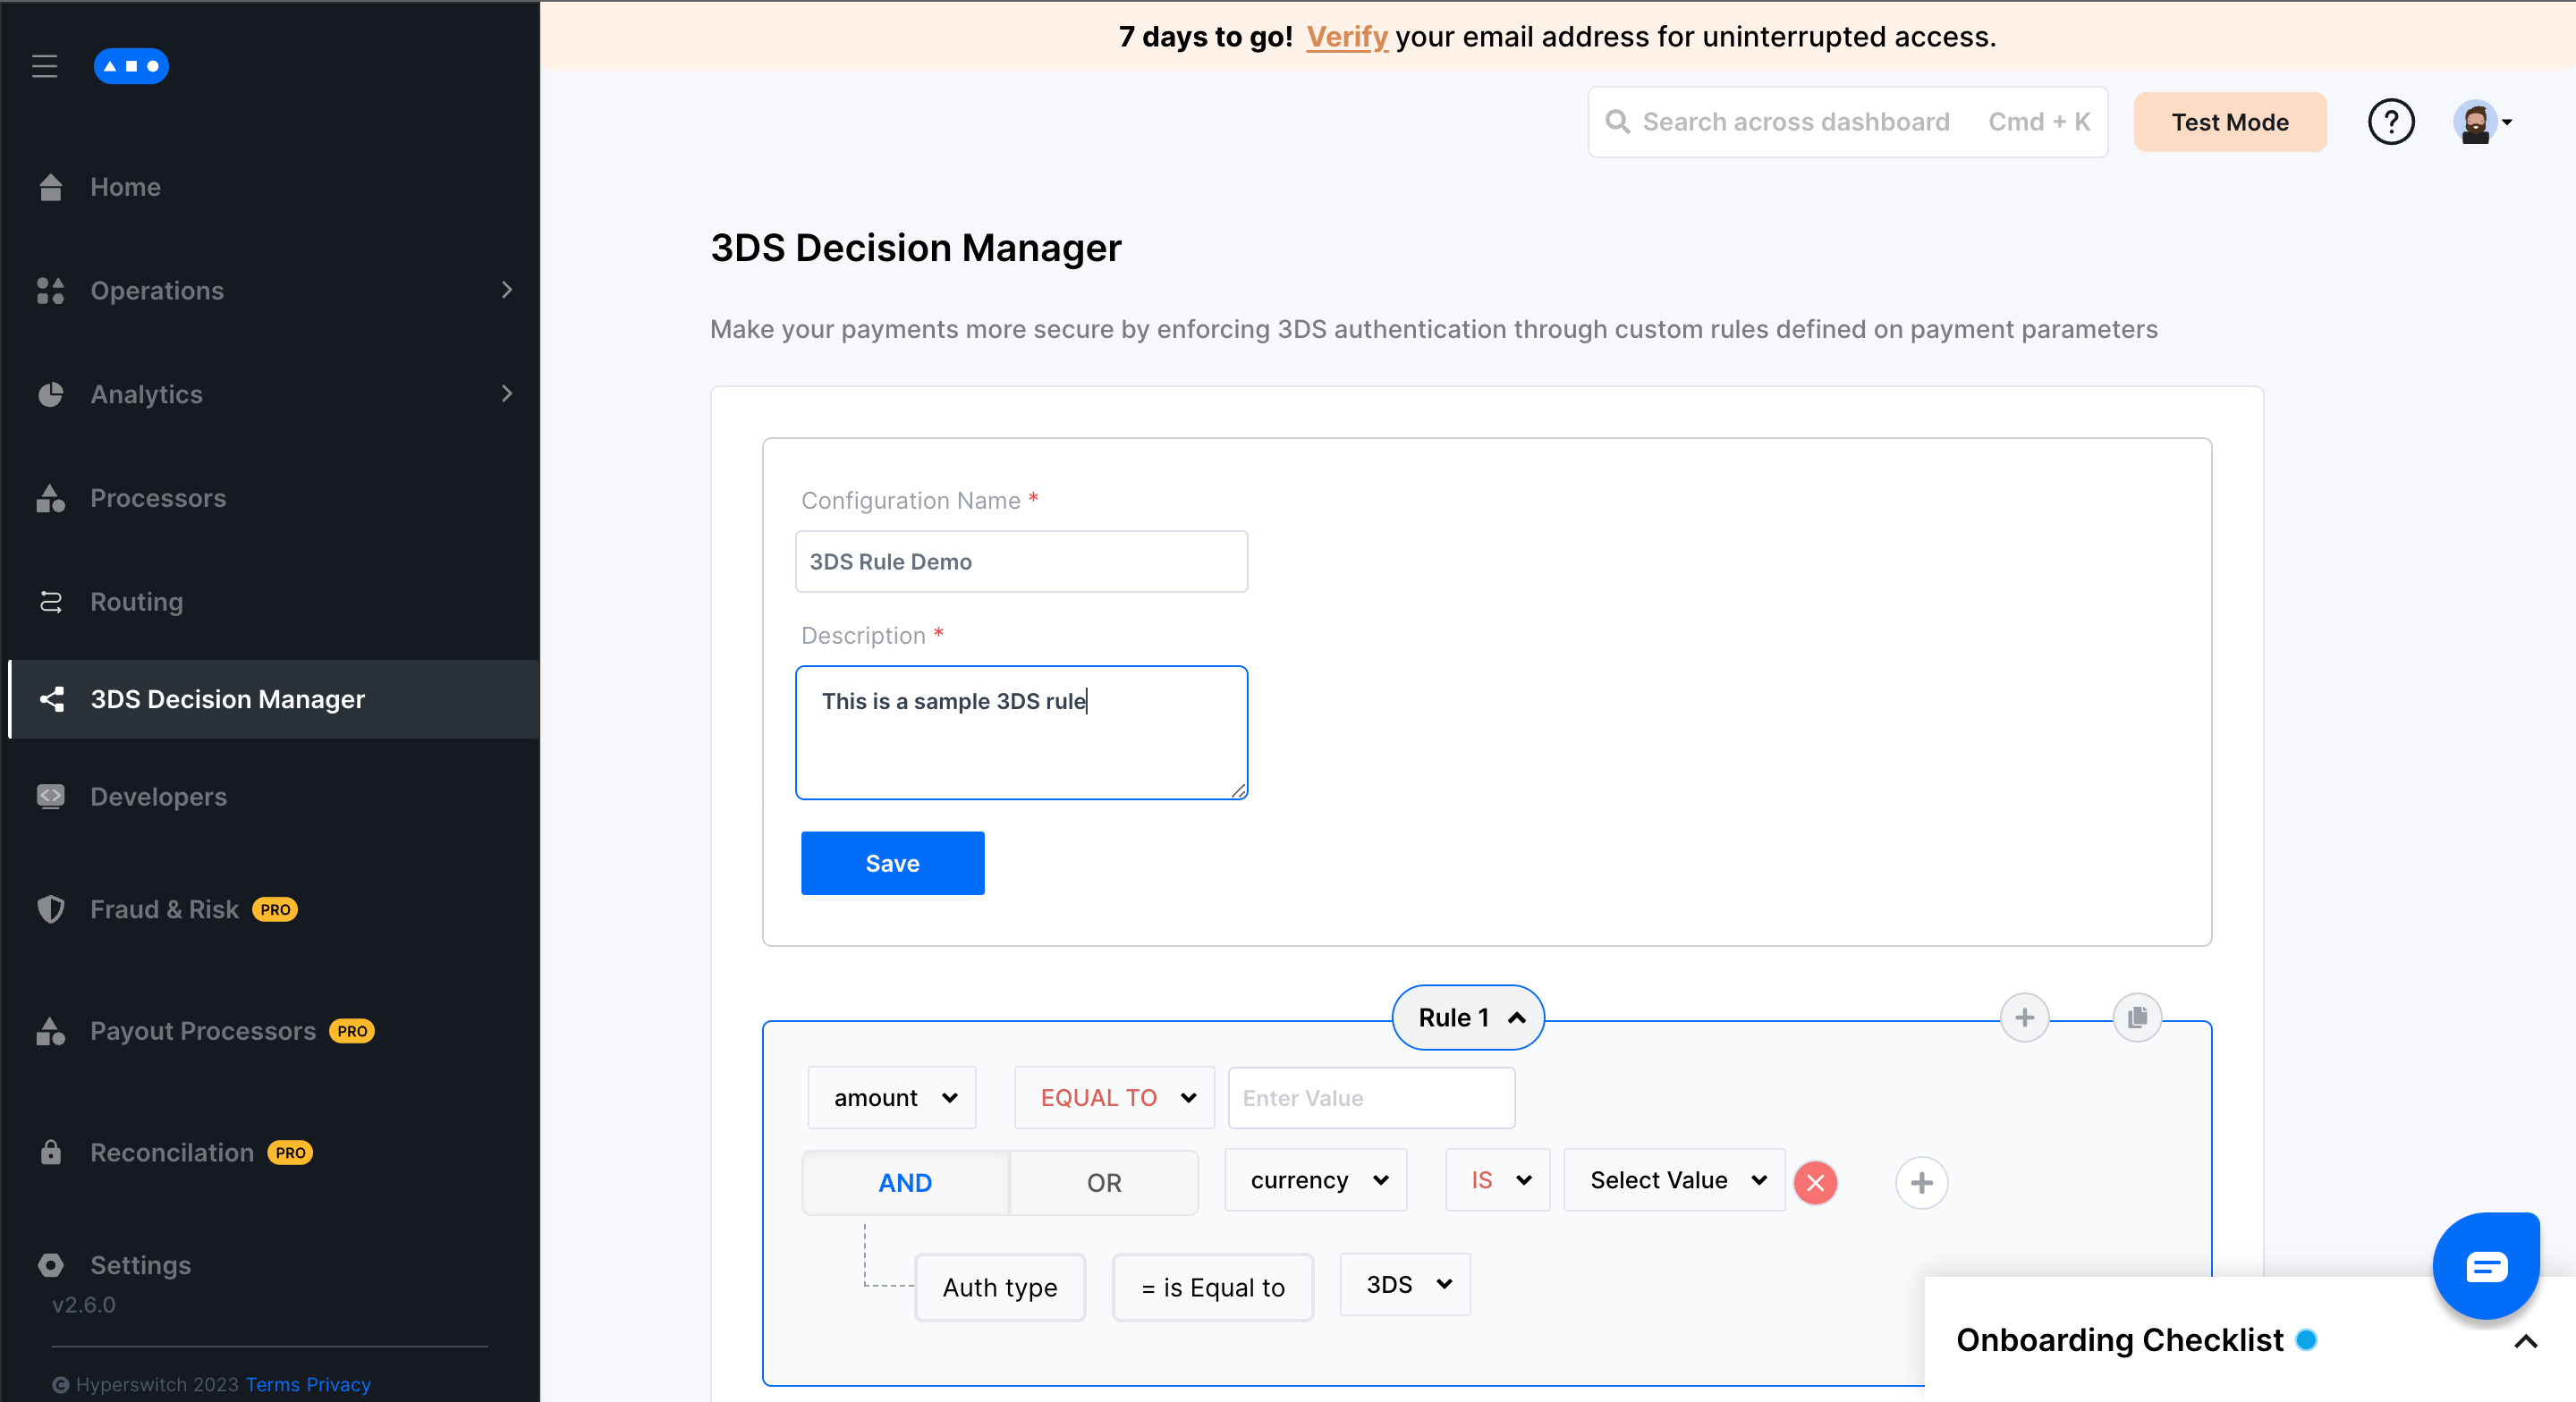
Task: Click the hamburger menu icon
Action: click(x=44, y=66)
